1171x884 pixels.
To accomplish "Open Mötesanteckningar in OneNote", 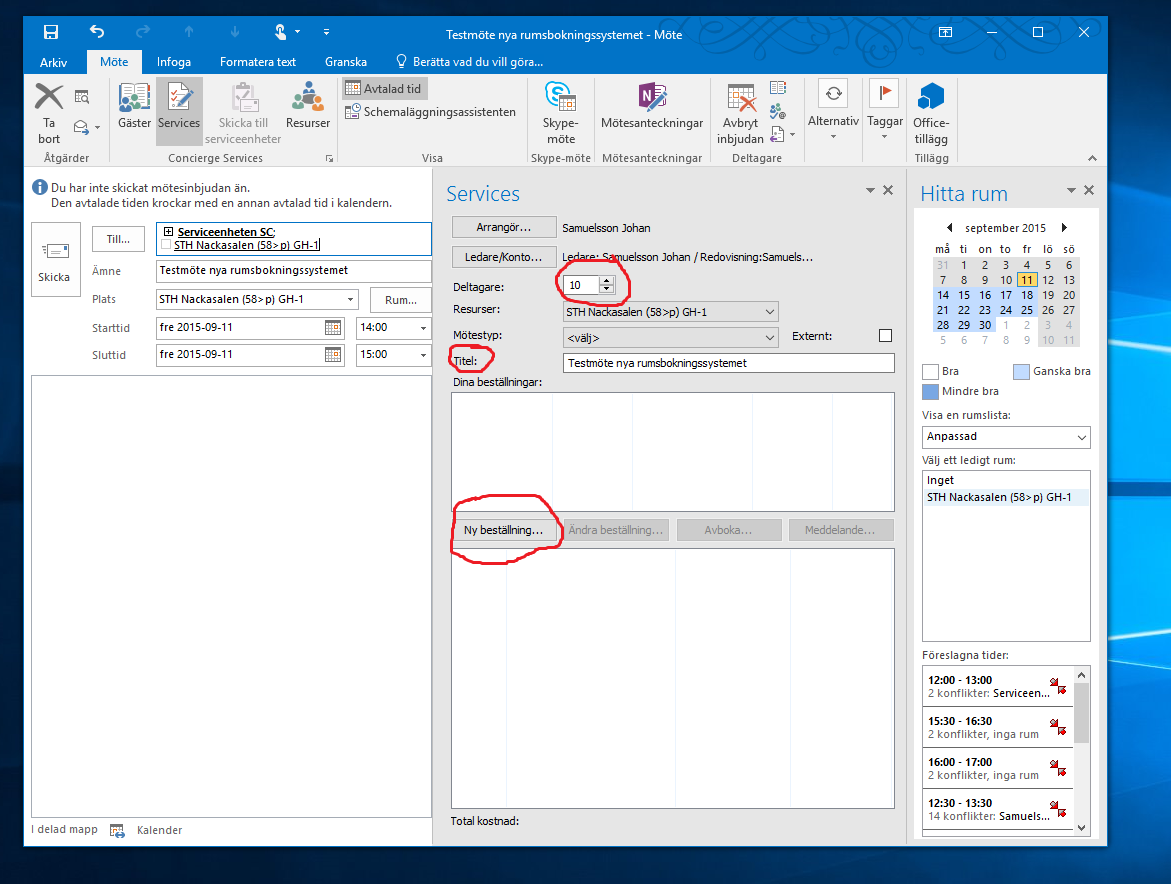I will coord(652,106).
